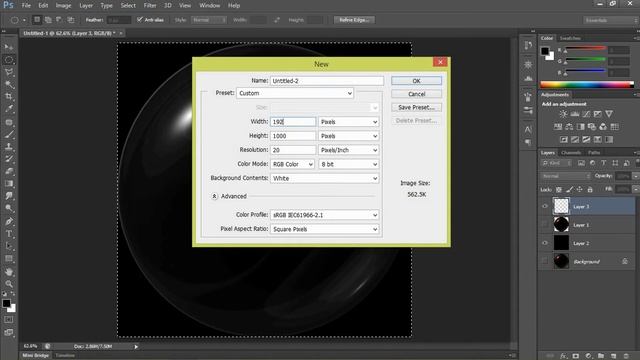Select the Zoom tool in the toolbox

[9, 284]
